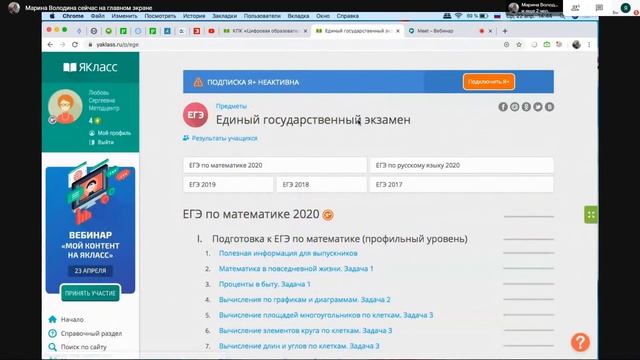Open a new tab with the plus button
The image size is (640, 360).
click(x=505, y=31)
